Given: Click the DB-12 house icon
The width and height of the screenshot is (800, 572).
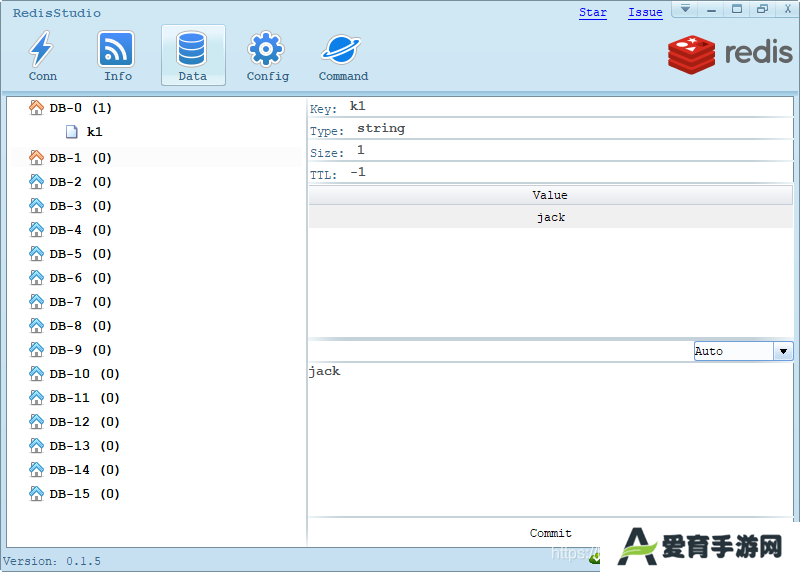Looking at the screenshot, I should point(36,421).
